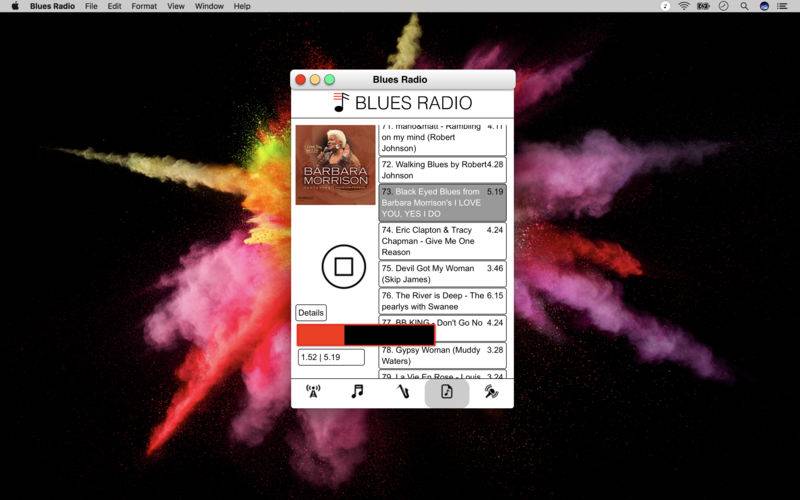Select track 75 Devil Got My Woman
800x500 pixels.
click(442, 274)
